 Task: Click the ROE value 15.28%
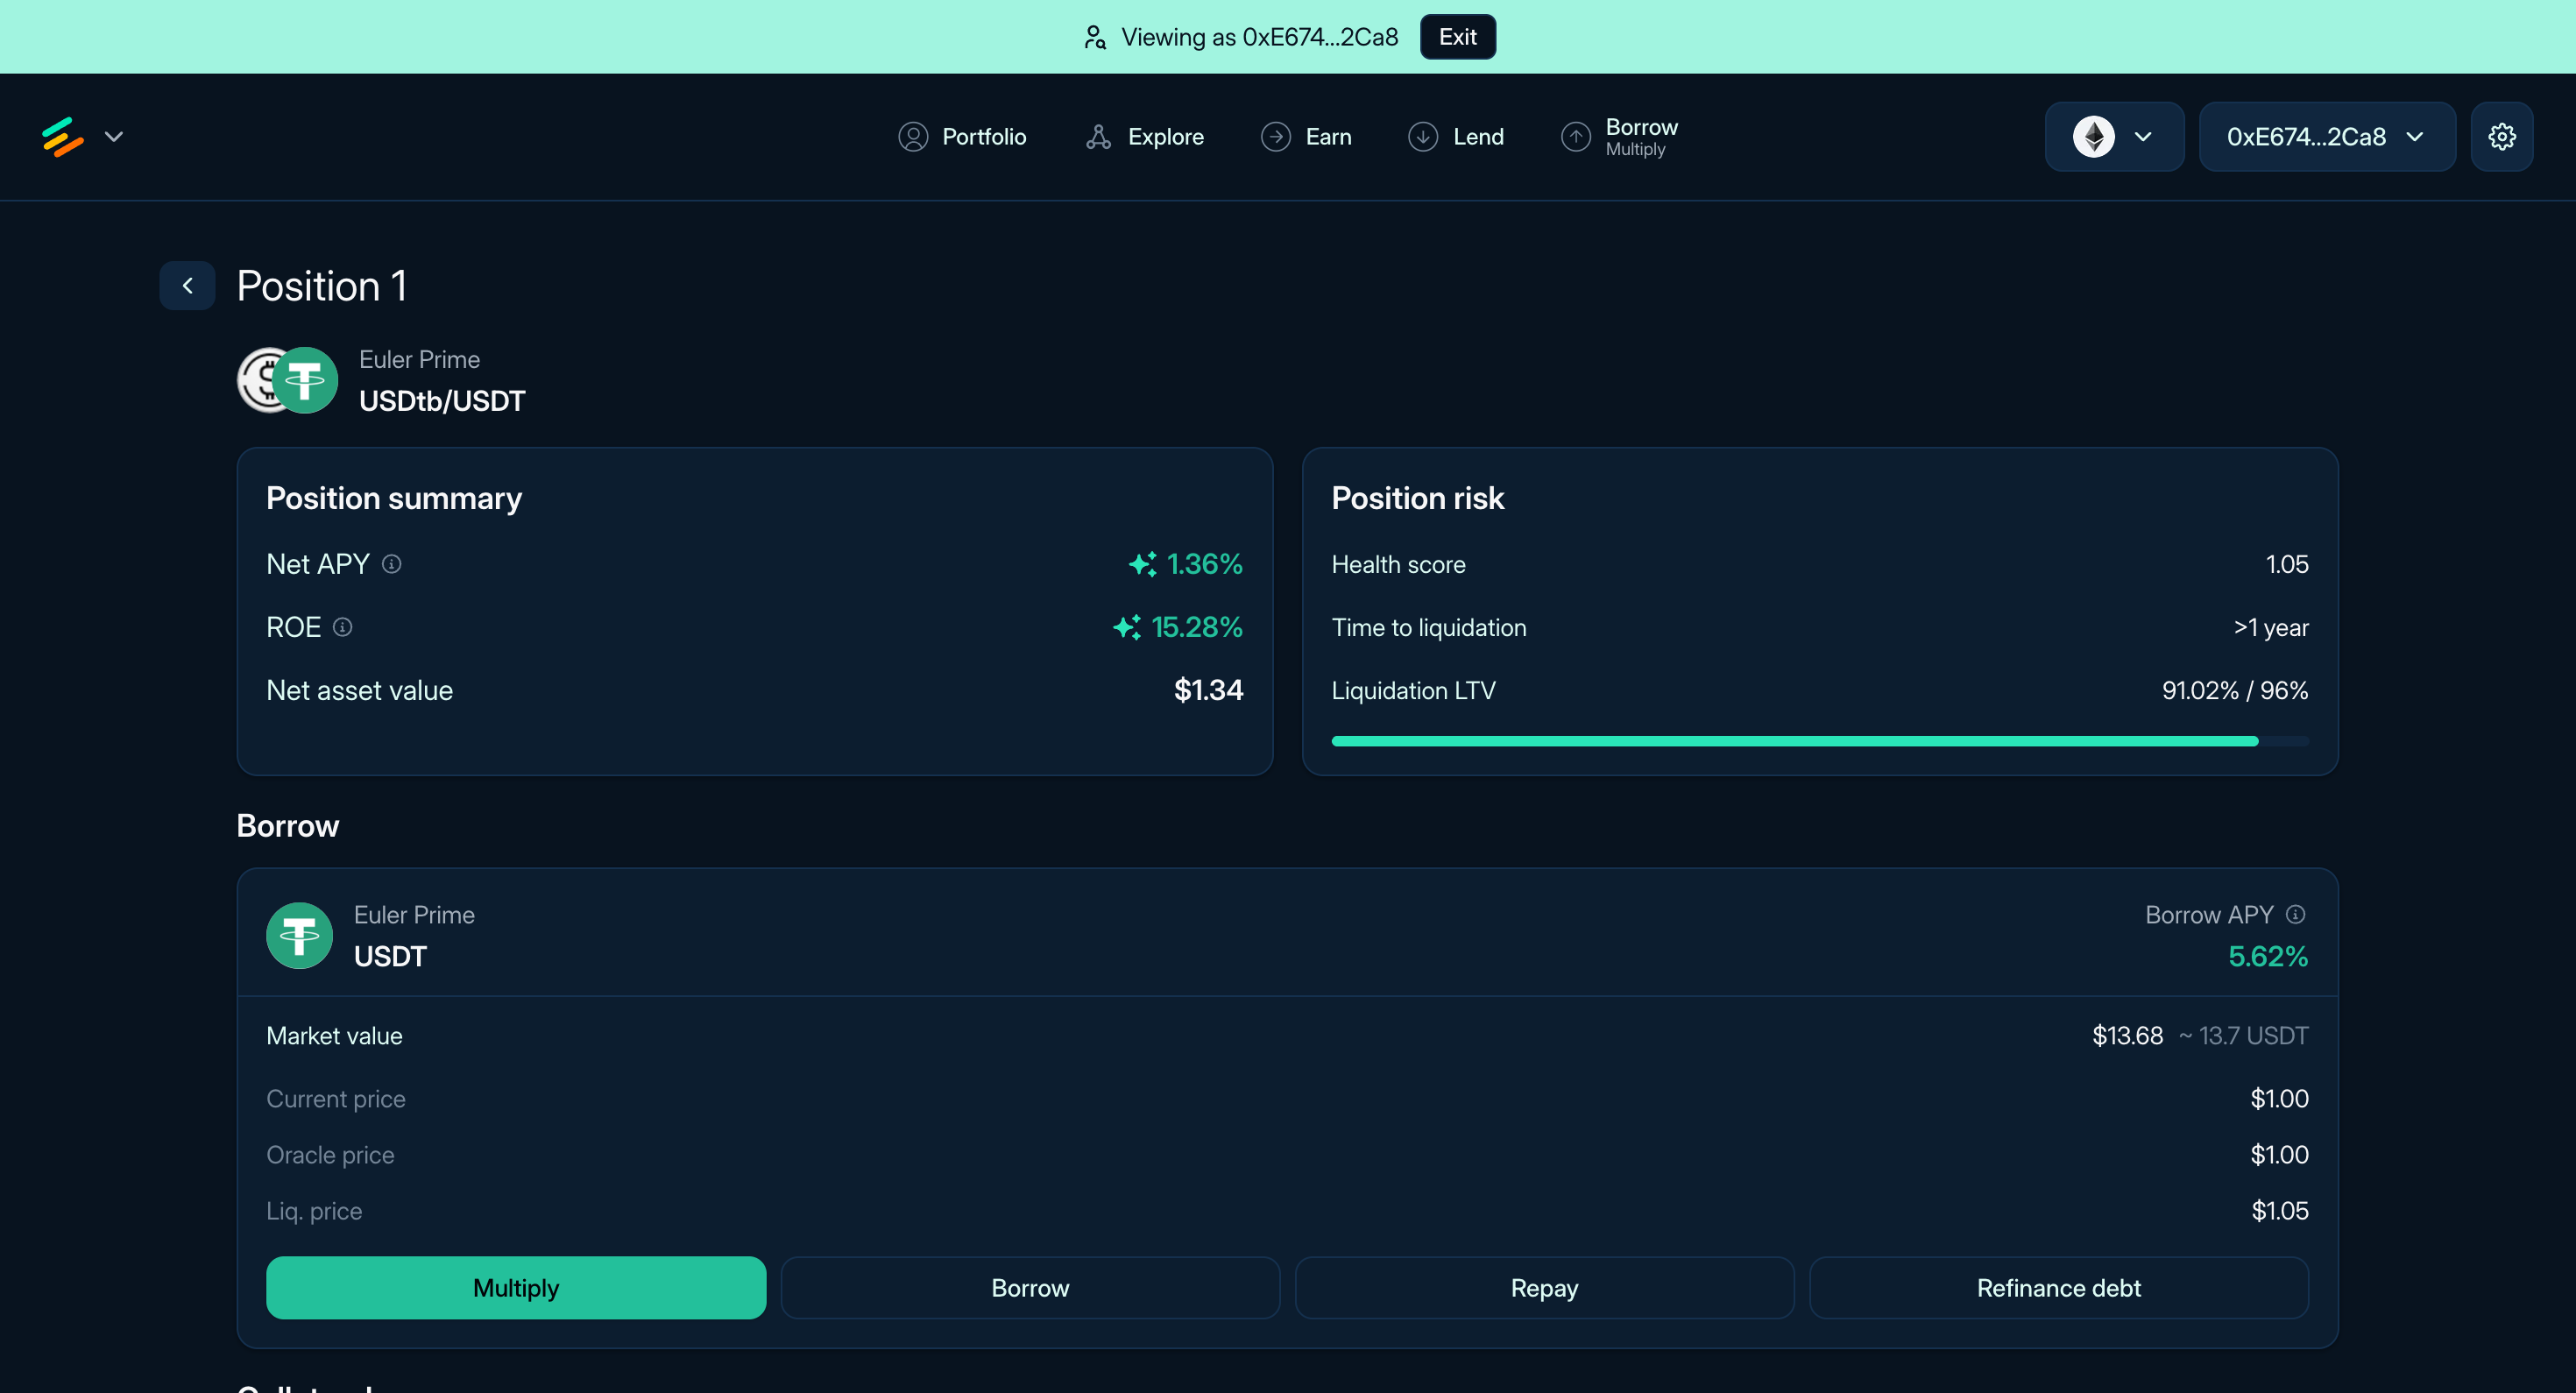[1197, 627]
